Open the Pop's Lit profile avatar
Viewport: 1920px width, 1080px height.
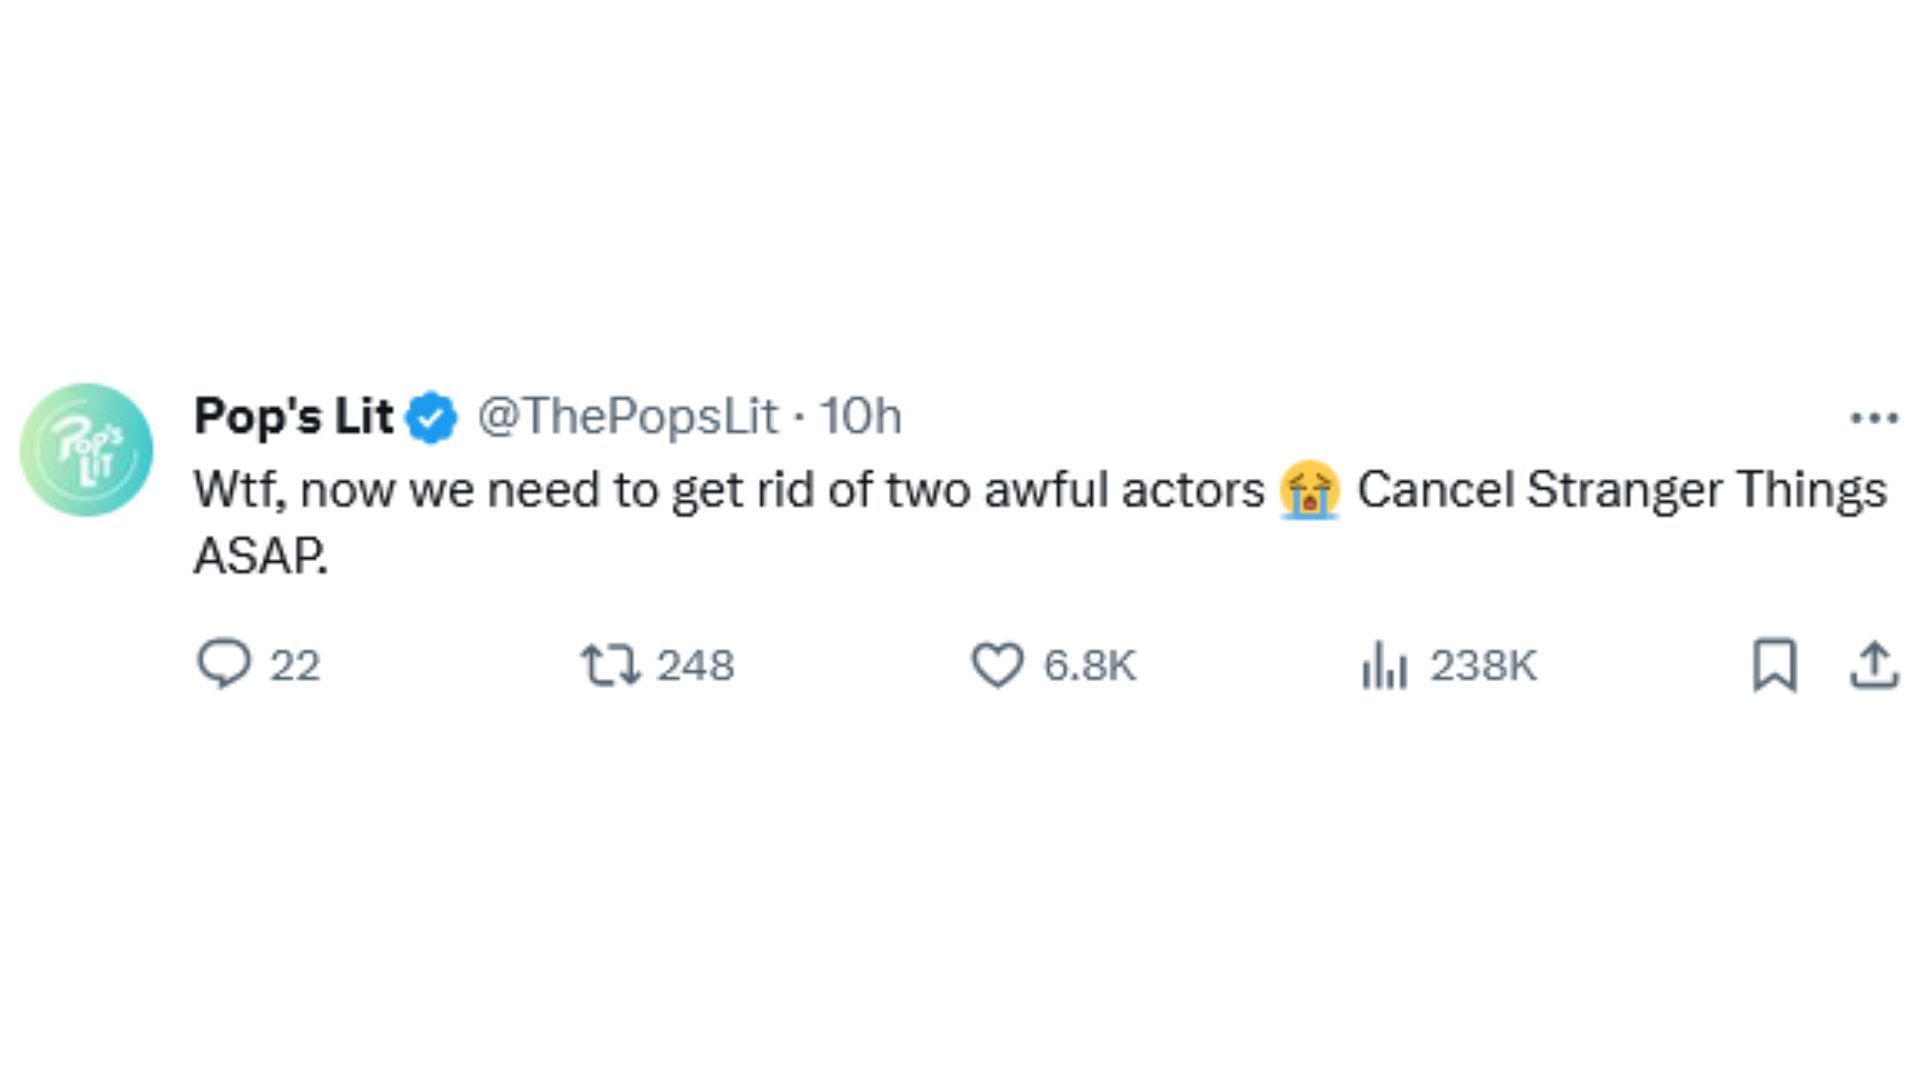coord(87,450)
